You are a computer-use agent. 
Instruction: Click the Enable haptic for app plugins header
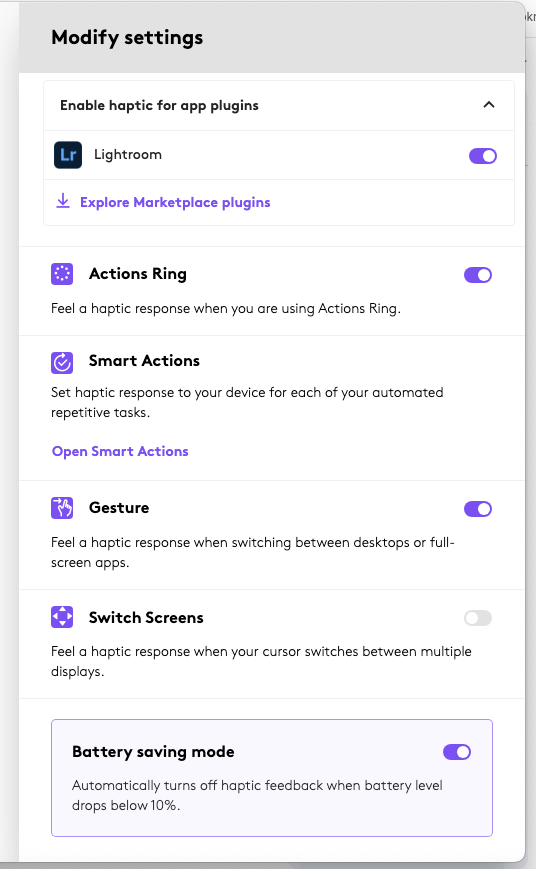[279, 105]
